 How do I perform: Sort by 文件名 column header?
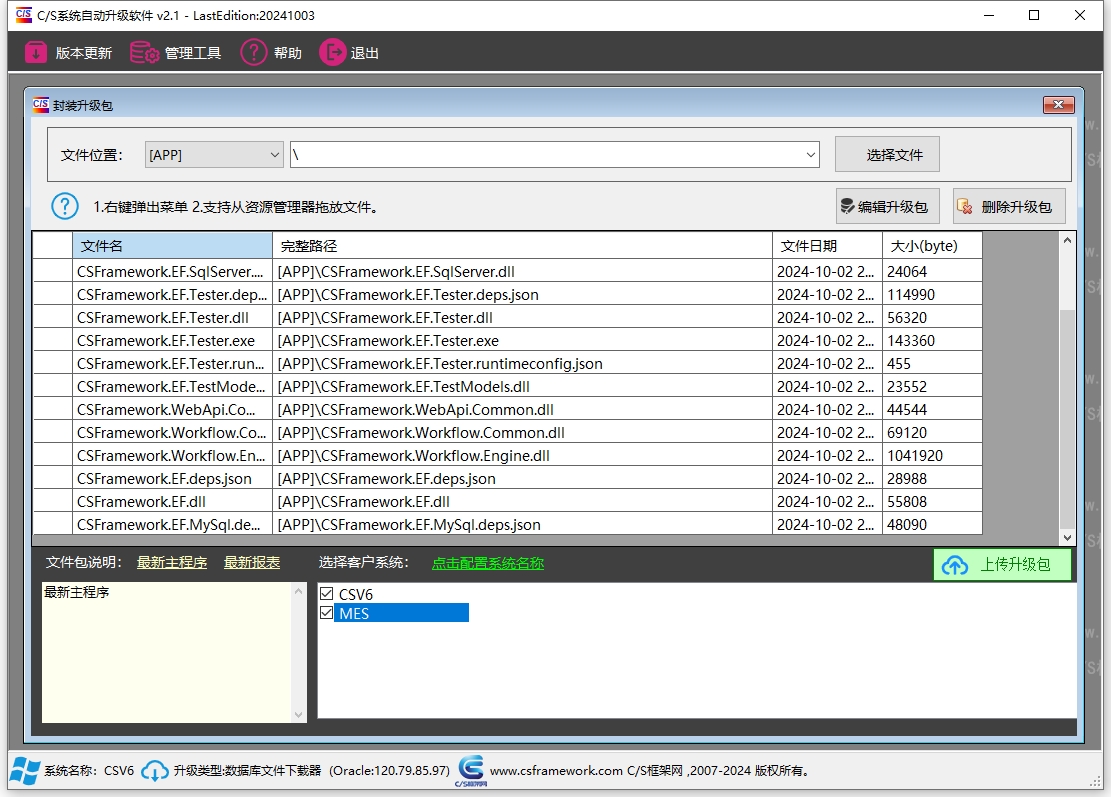click(172, 246)
